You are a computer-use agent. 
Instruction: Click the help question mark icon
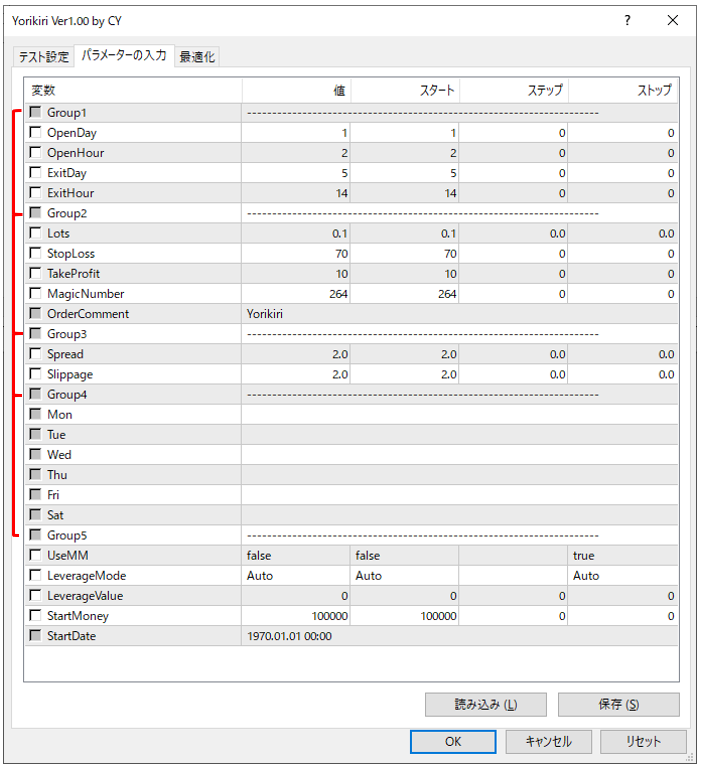point(627,20)
